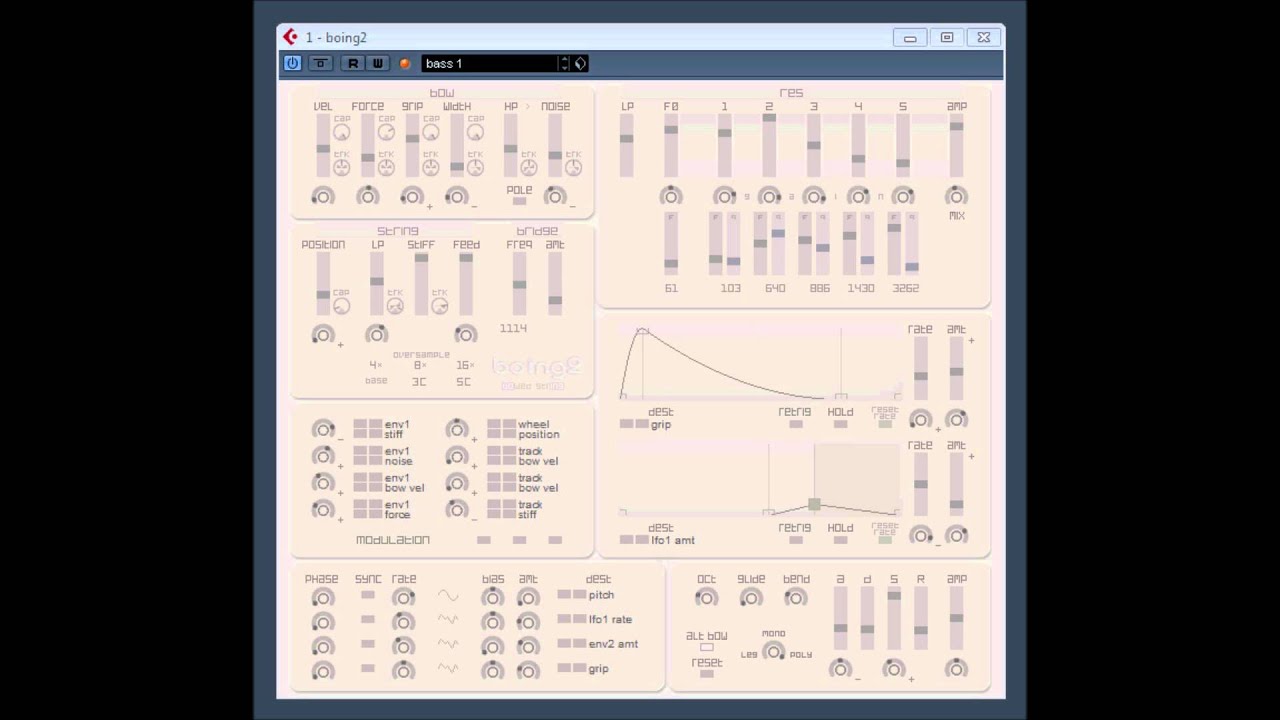The image size is (1280, 720).
Task: Enable the alt bow checkbox
Action: click(x=707, y=647)
